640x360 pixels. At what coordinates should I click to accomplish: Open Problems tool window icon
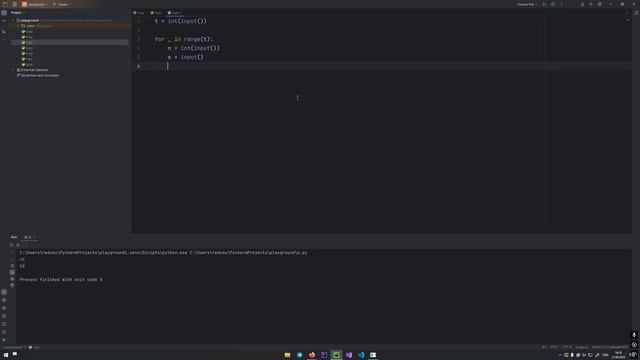tap(4, 332)
